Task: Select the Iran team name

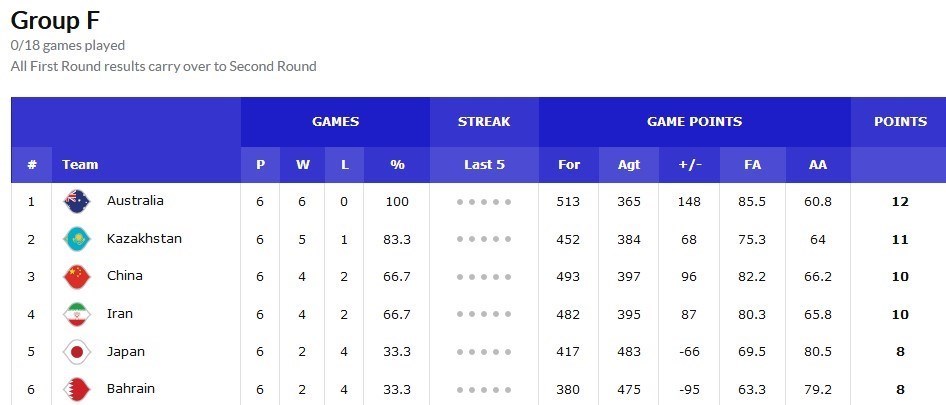Action: point(120,314)
